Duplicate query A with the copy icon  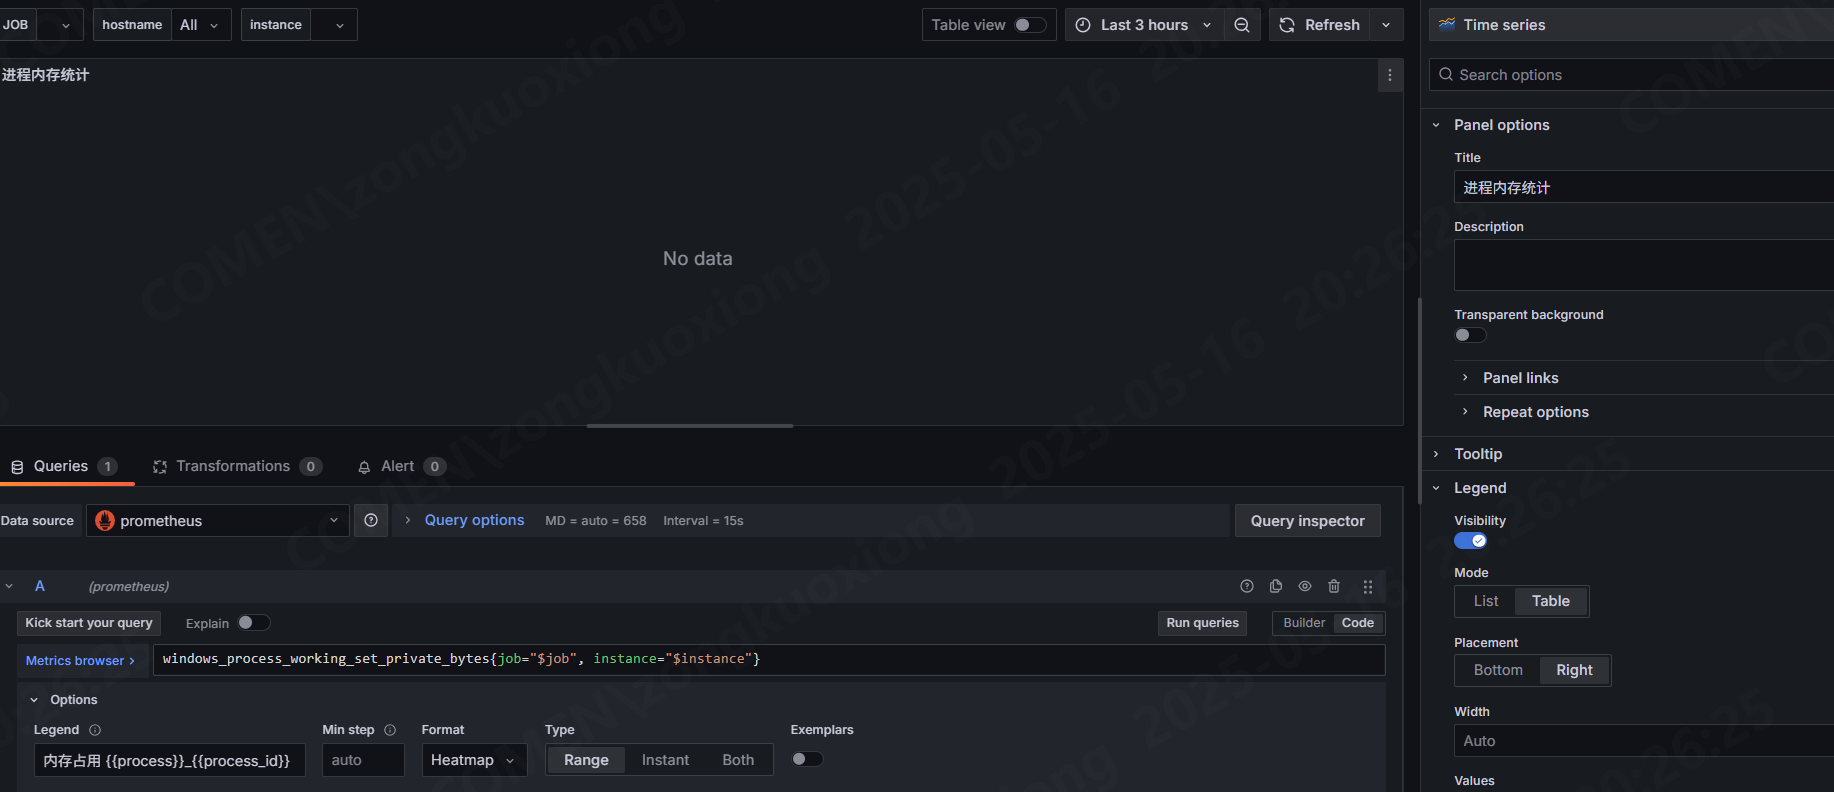coord(1276,587)
